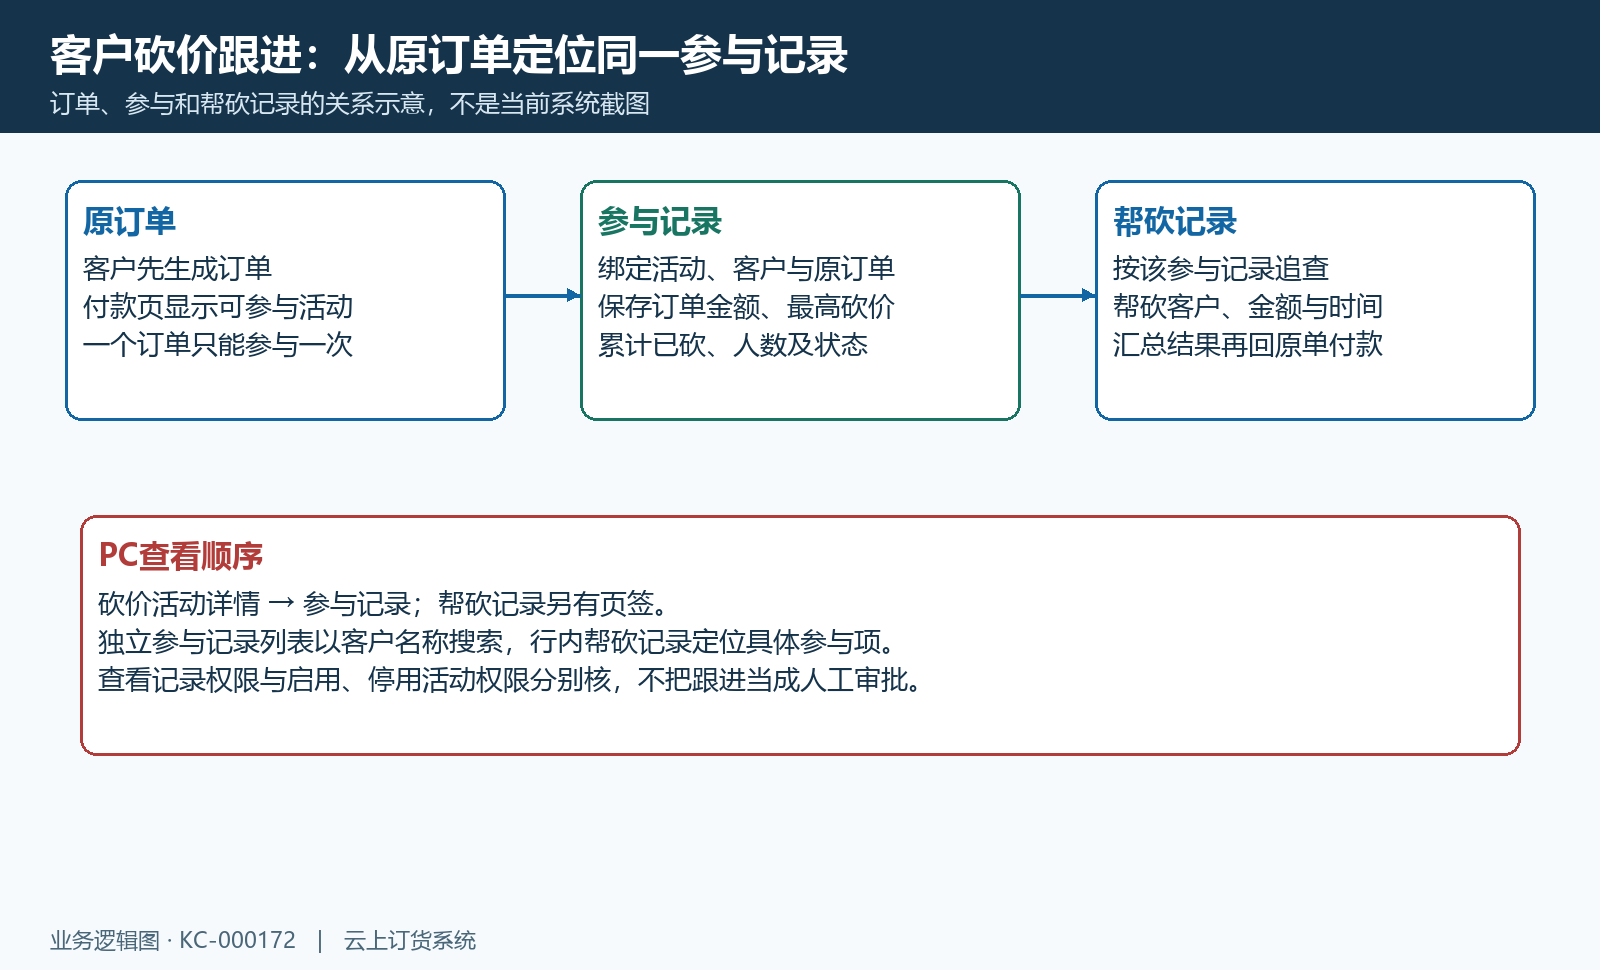The height and width of the screenshot is (970, 1600).
Task: Select the 原订单 card heading
Action: 129,221
